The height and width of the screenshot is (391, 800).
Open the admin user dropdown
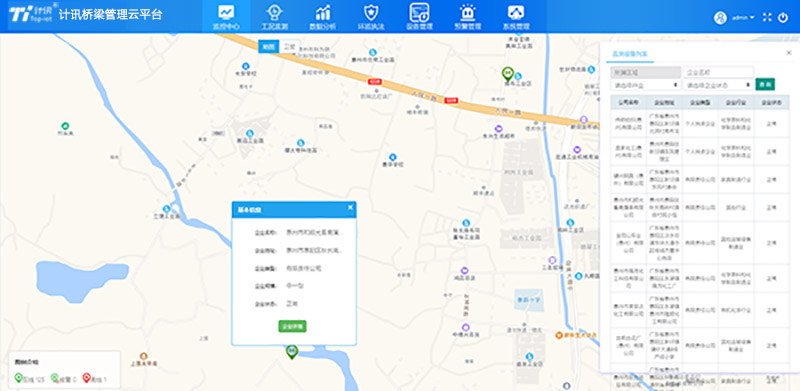(735, 17)
